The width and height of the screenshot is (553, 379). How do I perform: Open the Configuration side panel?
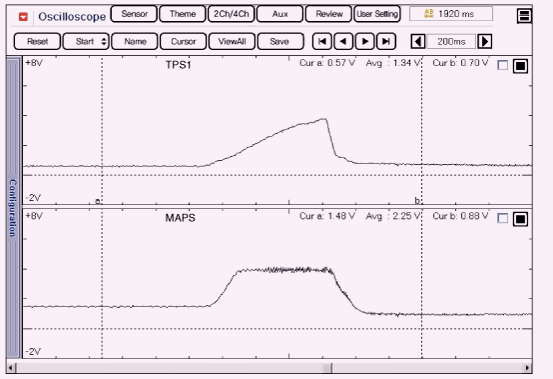[13, 207]
